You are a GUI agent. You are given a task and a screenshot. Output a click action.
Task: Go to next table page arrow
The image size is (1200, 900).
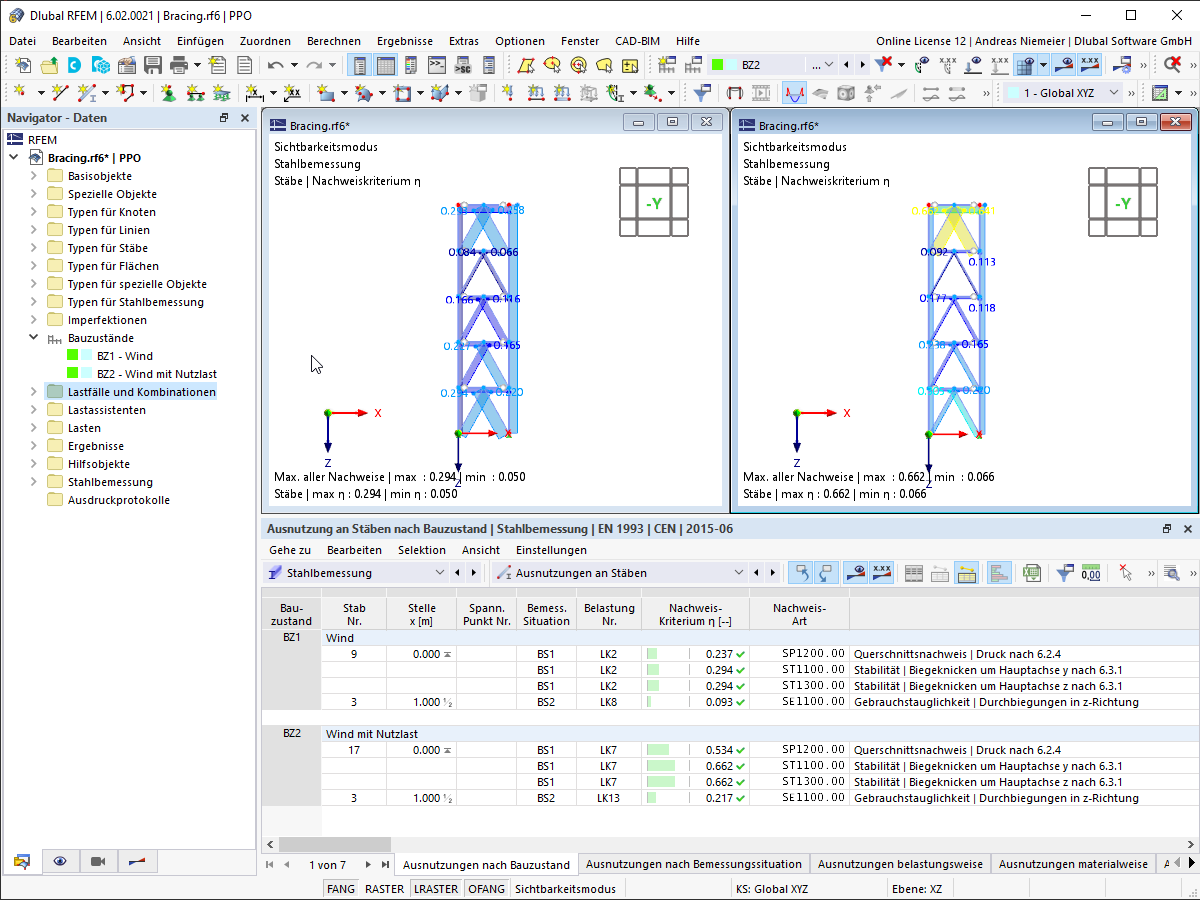368,864
